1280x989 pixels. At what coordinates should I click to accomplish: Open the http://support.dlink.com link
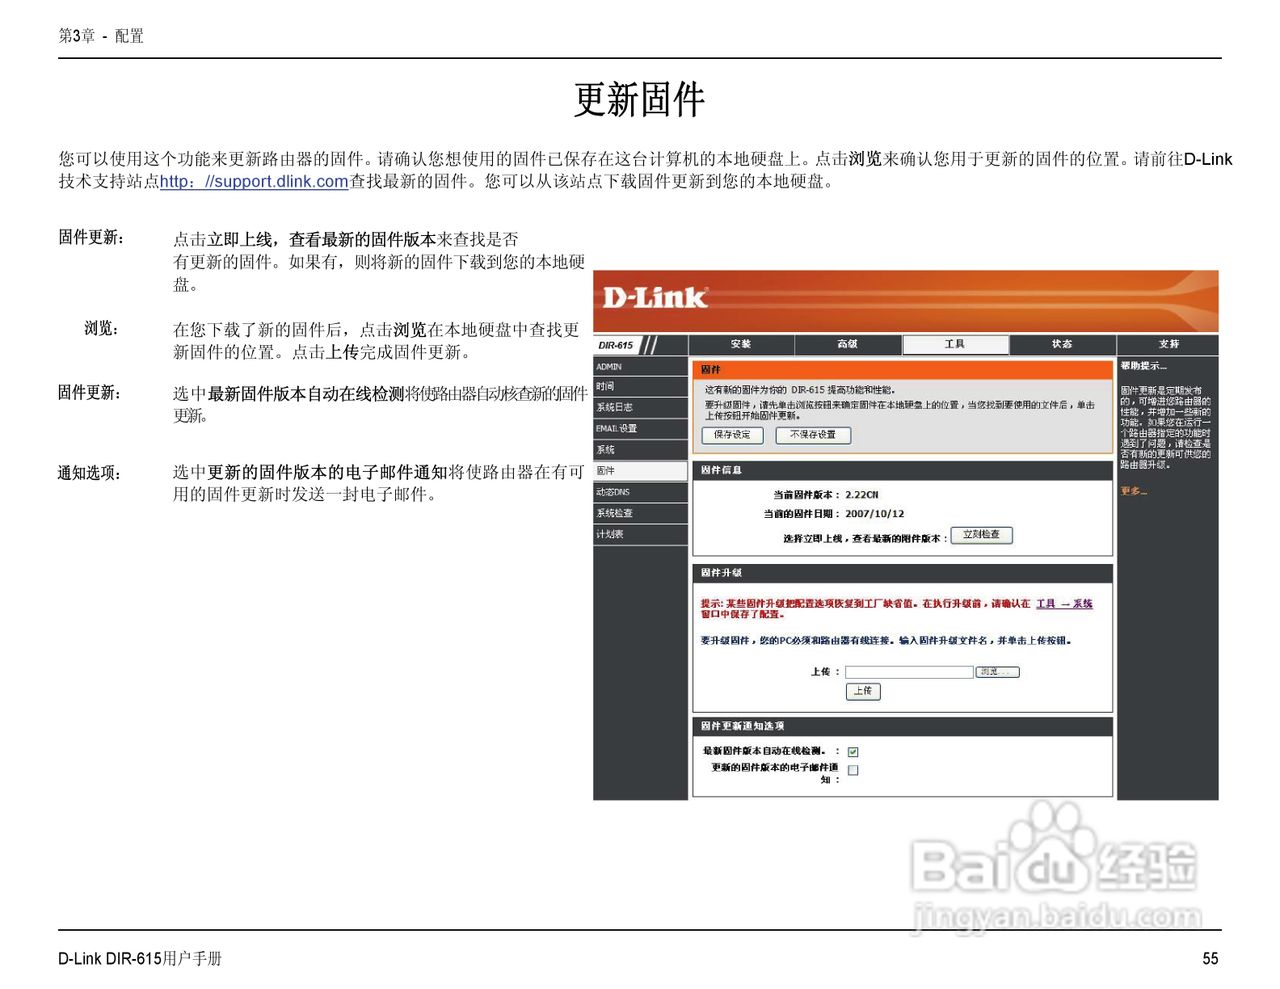coord(254,181)
